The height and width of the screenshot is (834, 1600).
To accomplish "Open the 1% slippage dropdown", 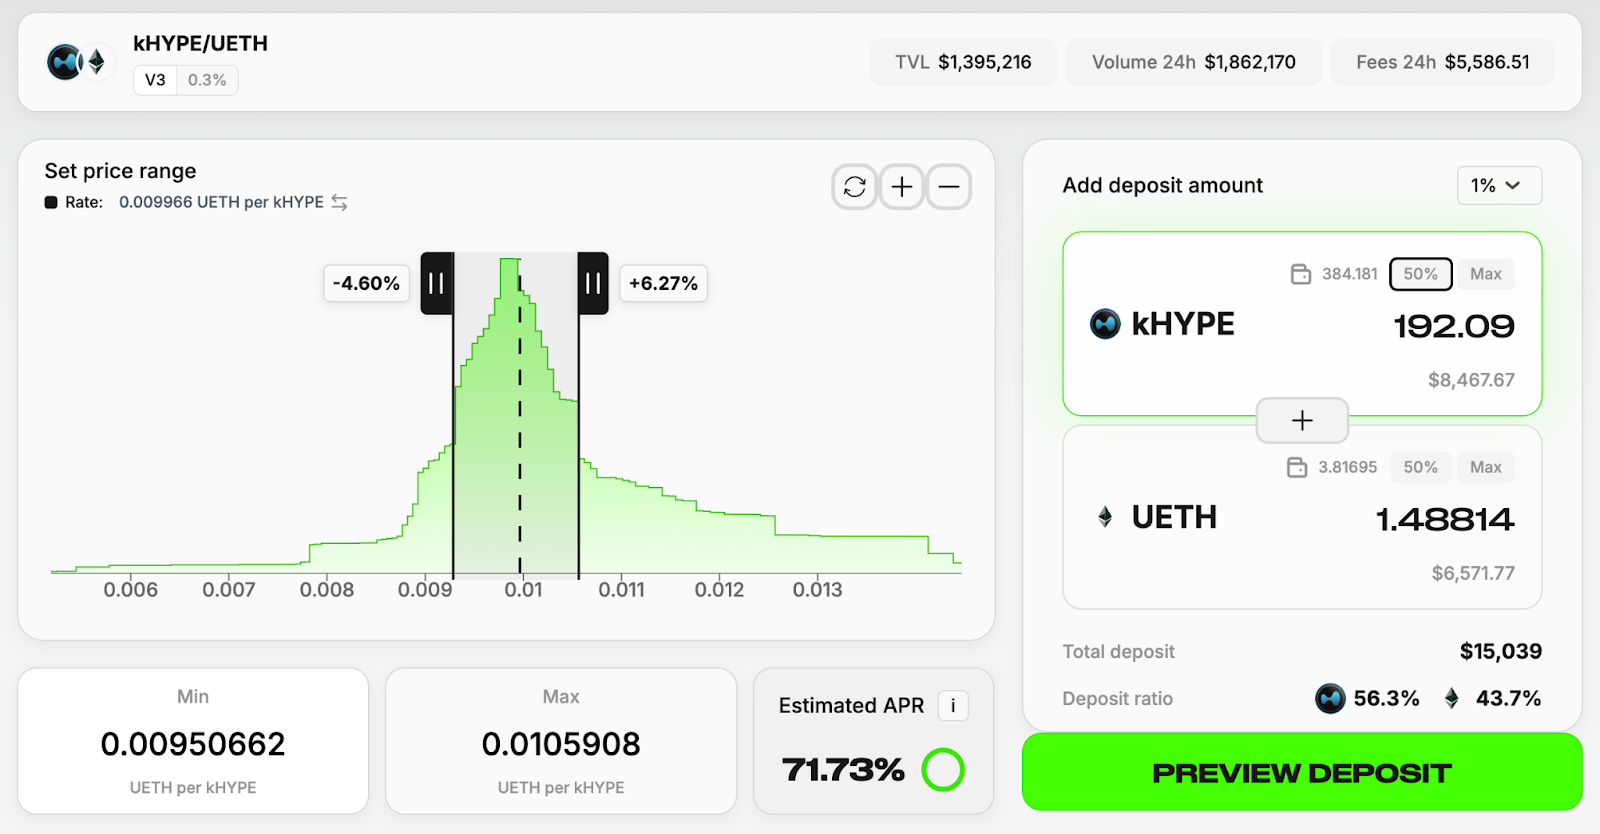I will (1498, 186).
